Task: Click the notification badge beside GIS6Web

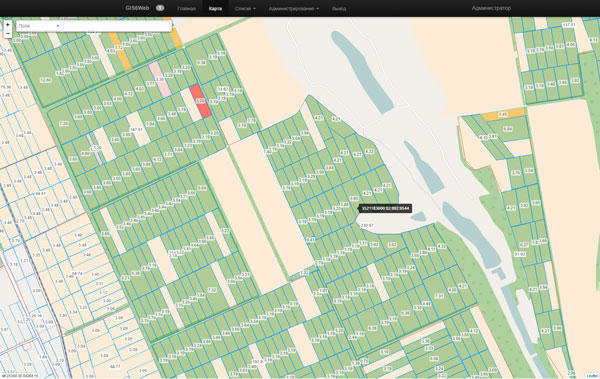Action: [160, 8]
